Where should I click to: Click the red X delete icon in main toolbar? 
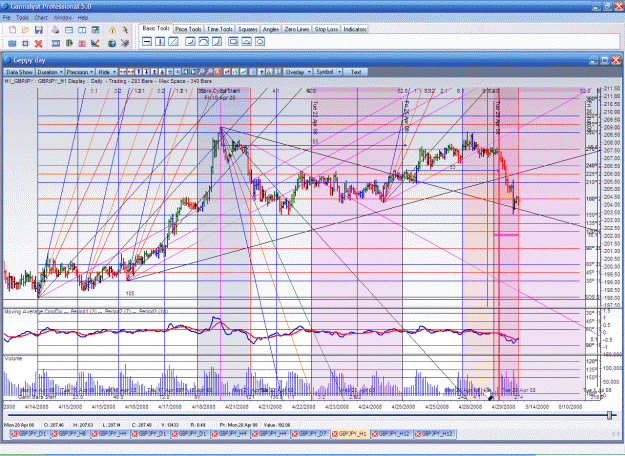pyautogui.click(x=38, y=43)
